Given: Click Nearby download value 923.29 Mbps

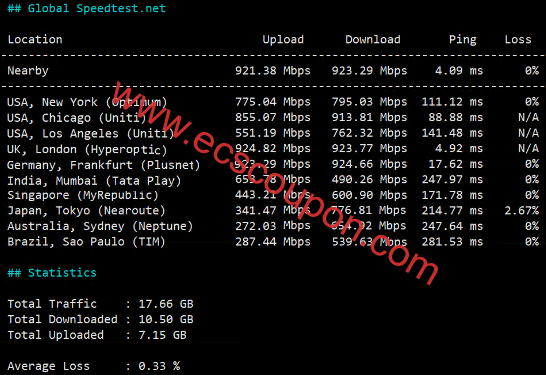Looking at the screenshot, I should pyautogui.click(x=369, y=71).
